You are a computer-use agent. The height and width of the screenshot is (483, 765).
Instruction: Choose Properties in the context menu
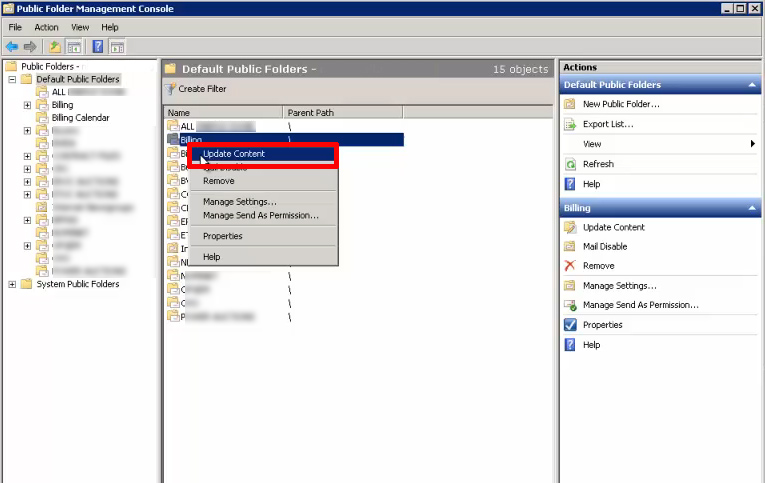[263, 236]
